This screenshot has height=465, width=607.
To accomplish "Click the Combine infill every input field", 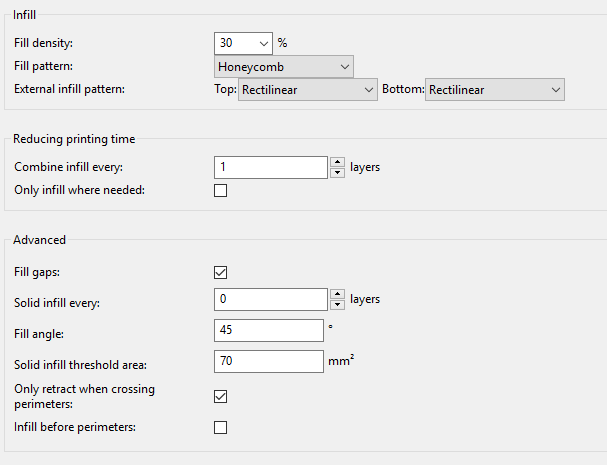I will coord(271,167).
